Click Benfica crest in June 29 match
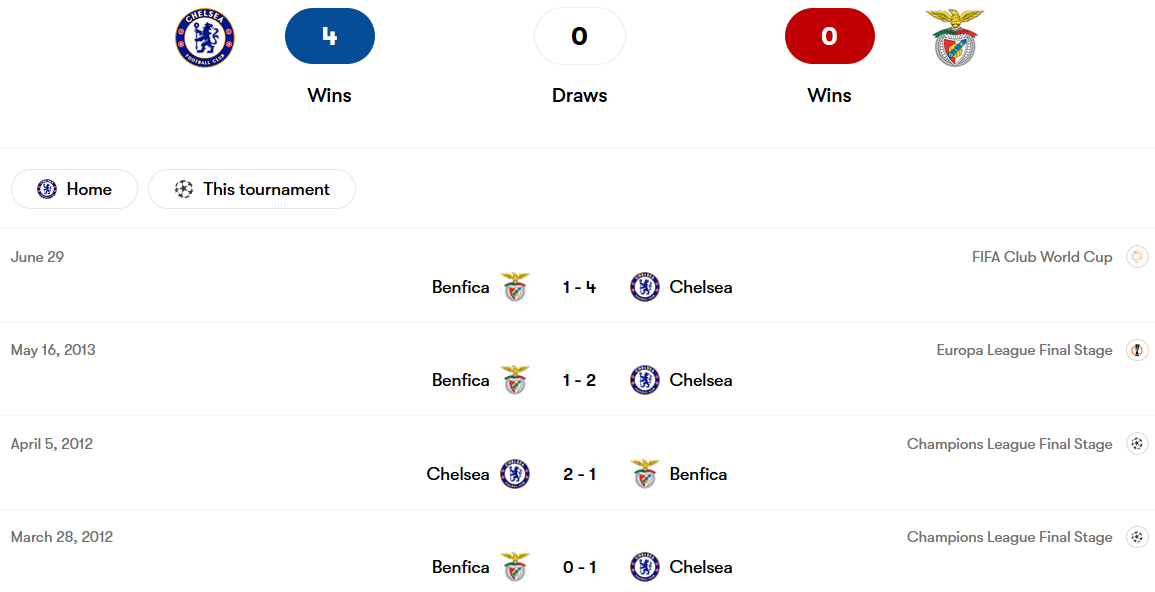This screenshot has width=1155, height=592. click(x=515, y=287)
